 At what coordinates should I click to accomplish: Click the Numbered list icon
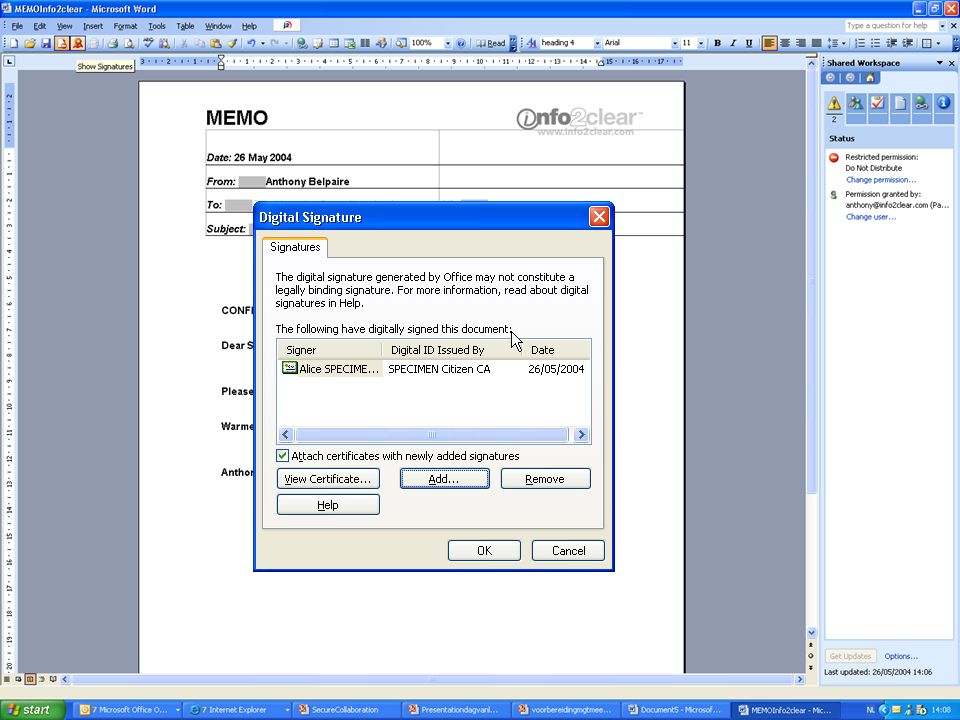pyautogui.click(x=860, y=43)
